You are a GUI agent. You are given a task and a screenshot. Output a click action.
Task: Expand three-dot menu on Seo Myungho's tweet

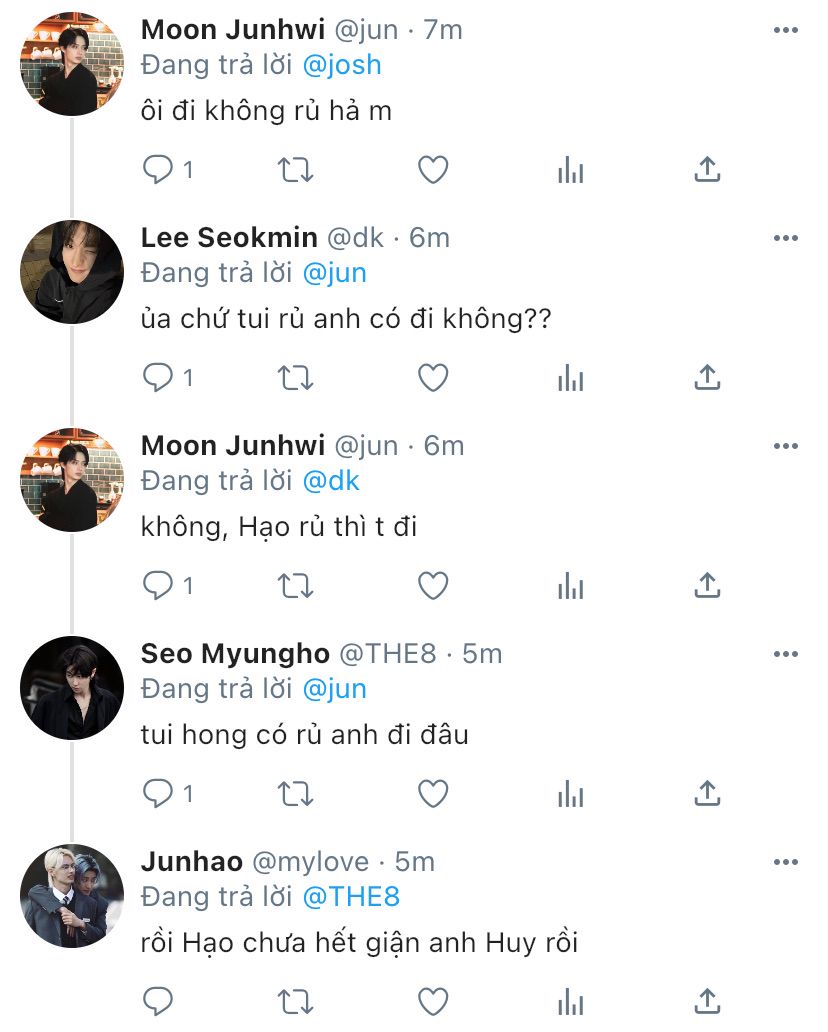(786, 654)
